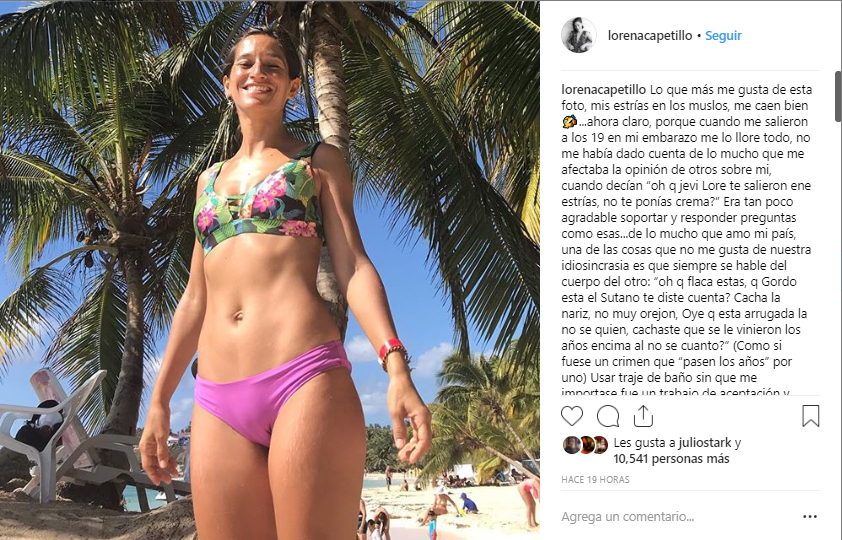This screenshot has width=842, height=540.
Task: Click the bold lorenacapetillo name starting the caption
Action: tap(604, 90)
